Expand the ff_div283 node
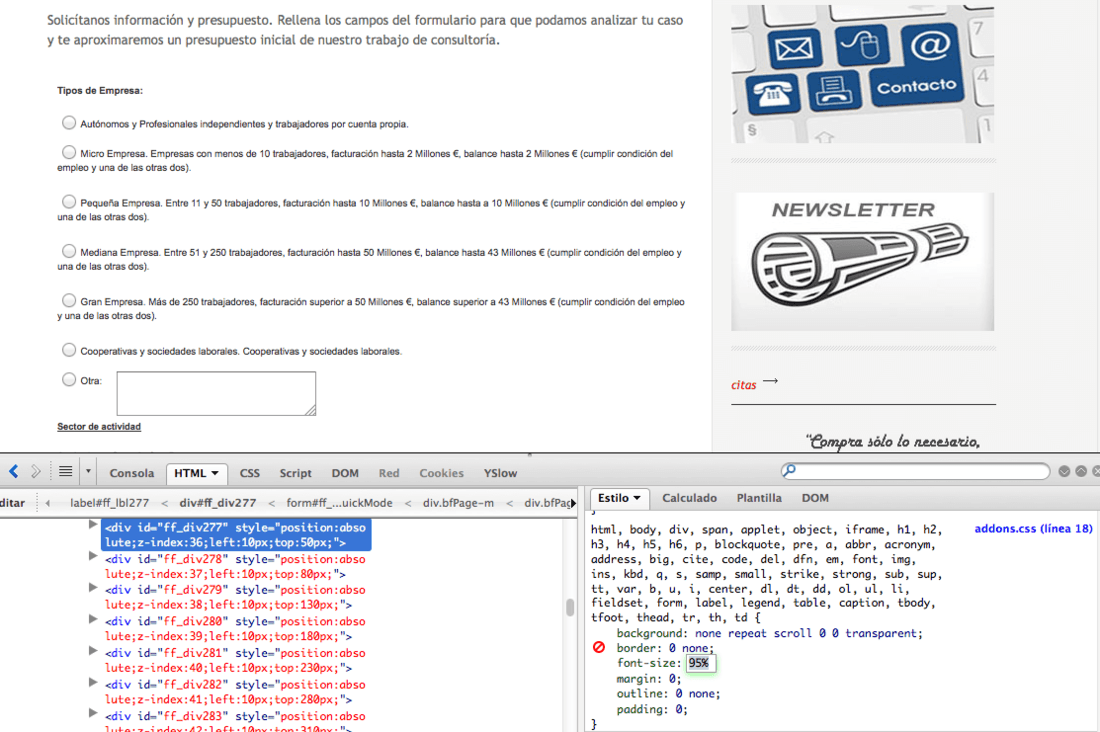1100x732 pixels. (93, 713)
